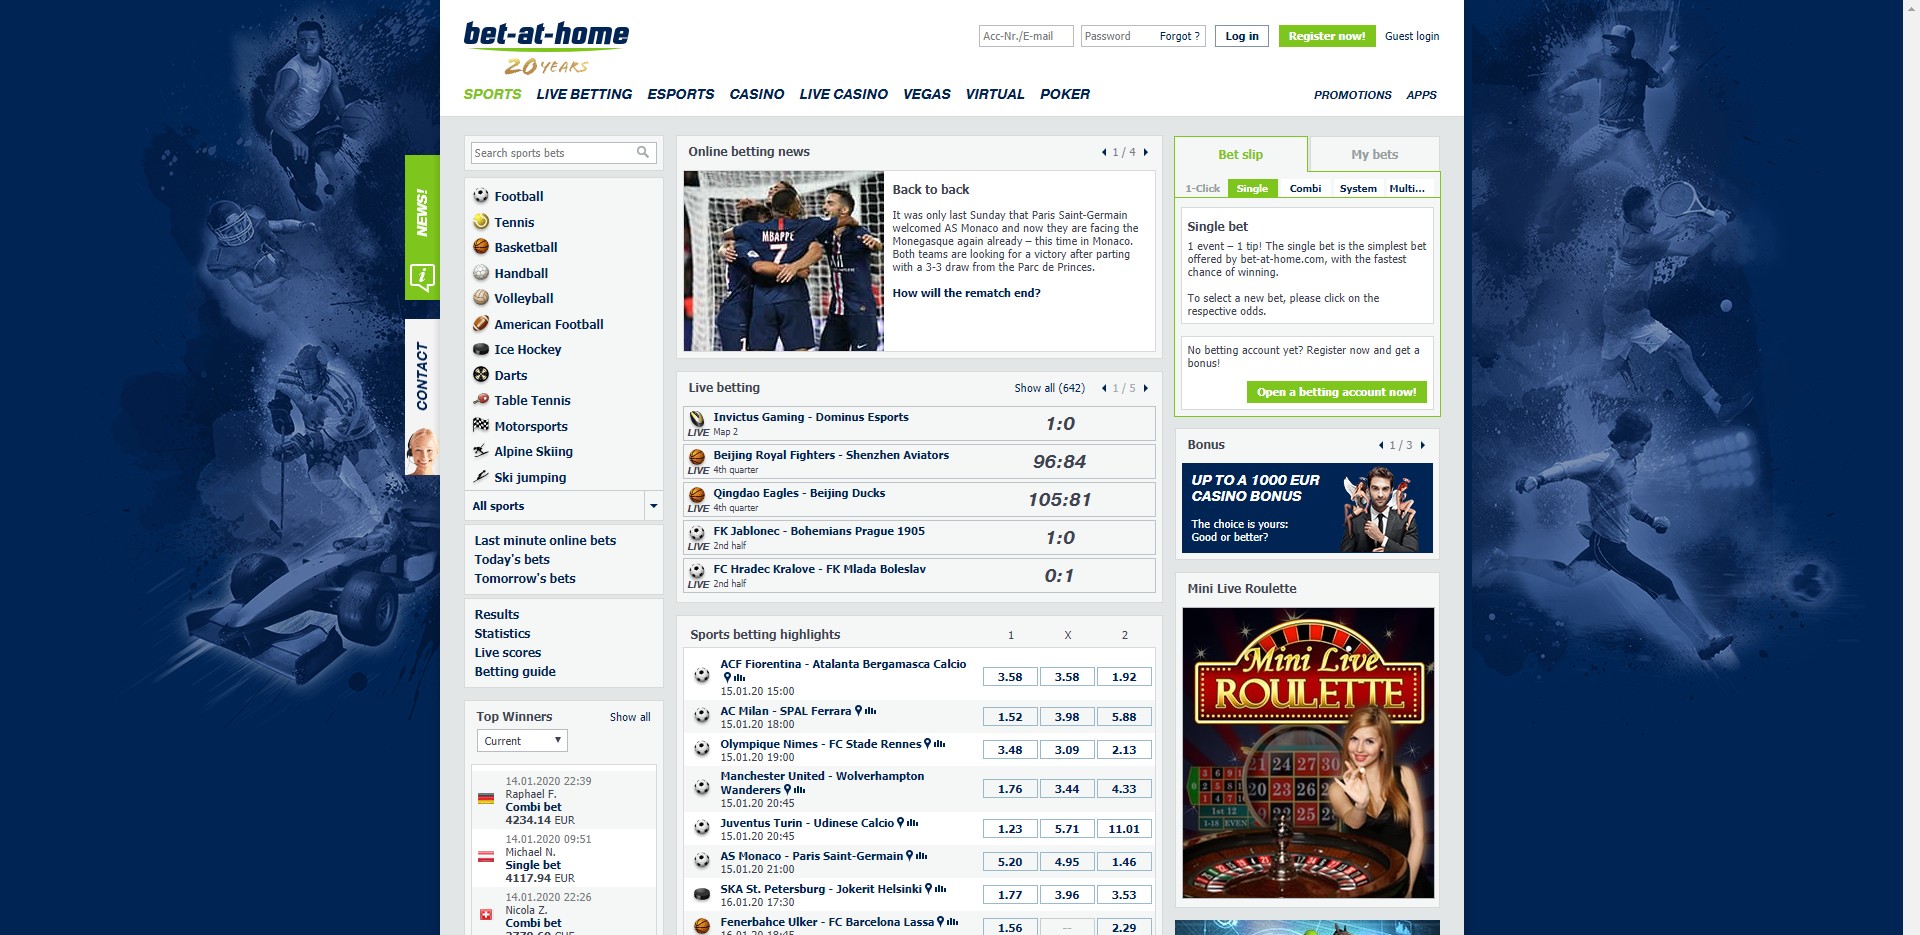Image resolution: width=1920 pixels, height=935 pixels.
Task: Open the CONTACT side tab
Action: [422, 397]
